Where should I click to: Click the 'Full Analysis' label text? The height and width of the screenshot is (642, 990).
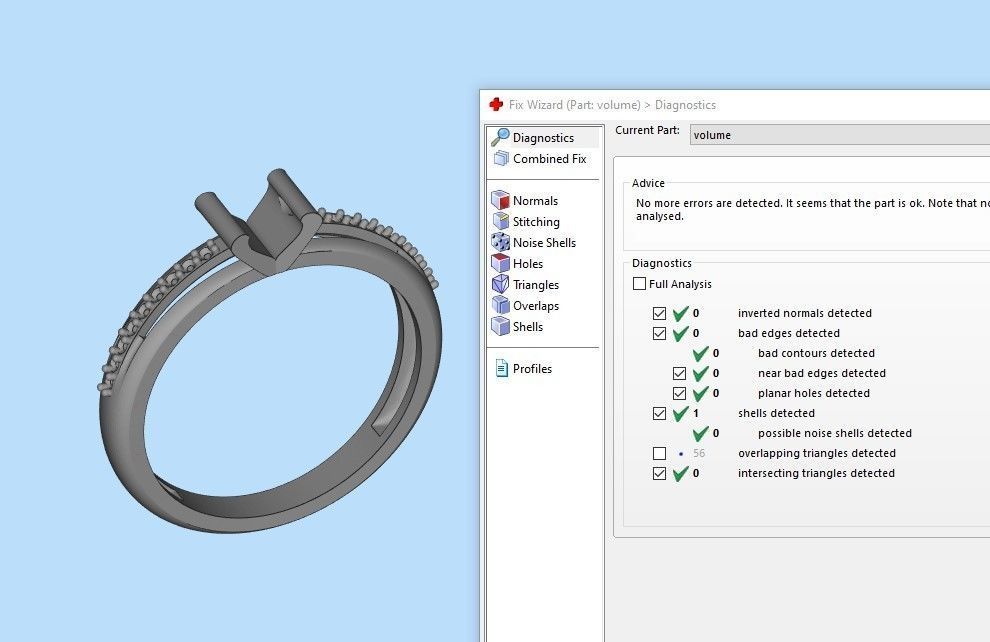click(x=680, y=284)
